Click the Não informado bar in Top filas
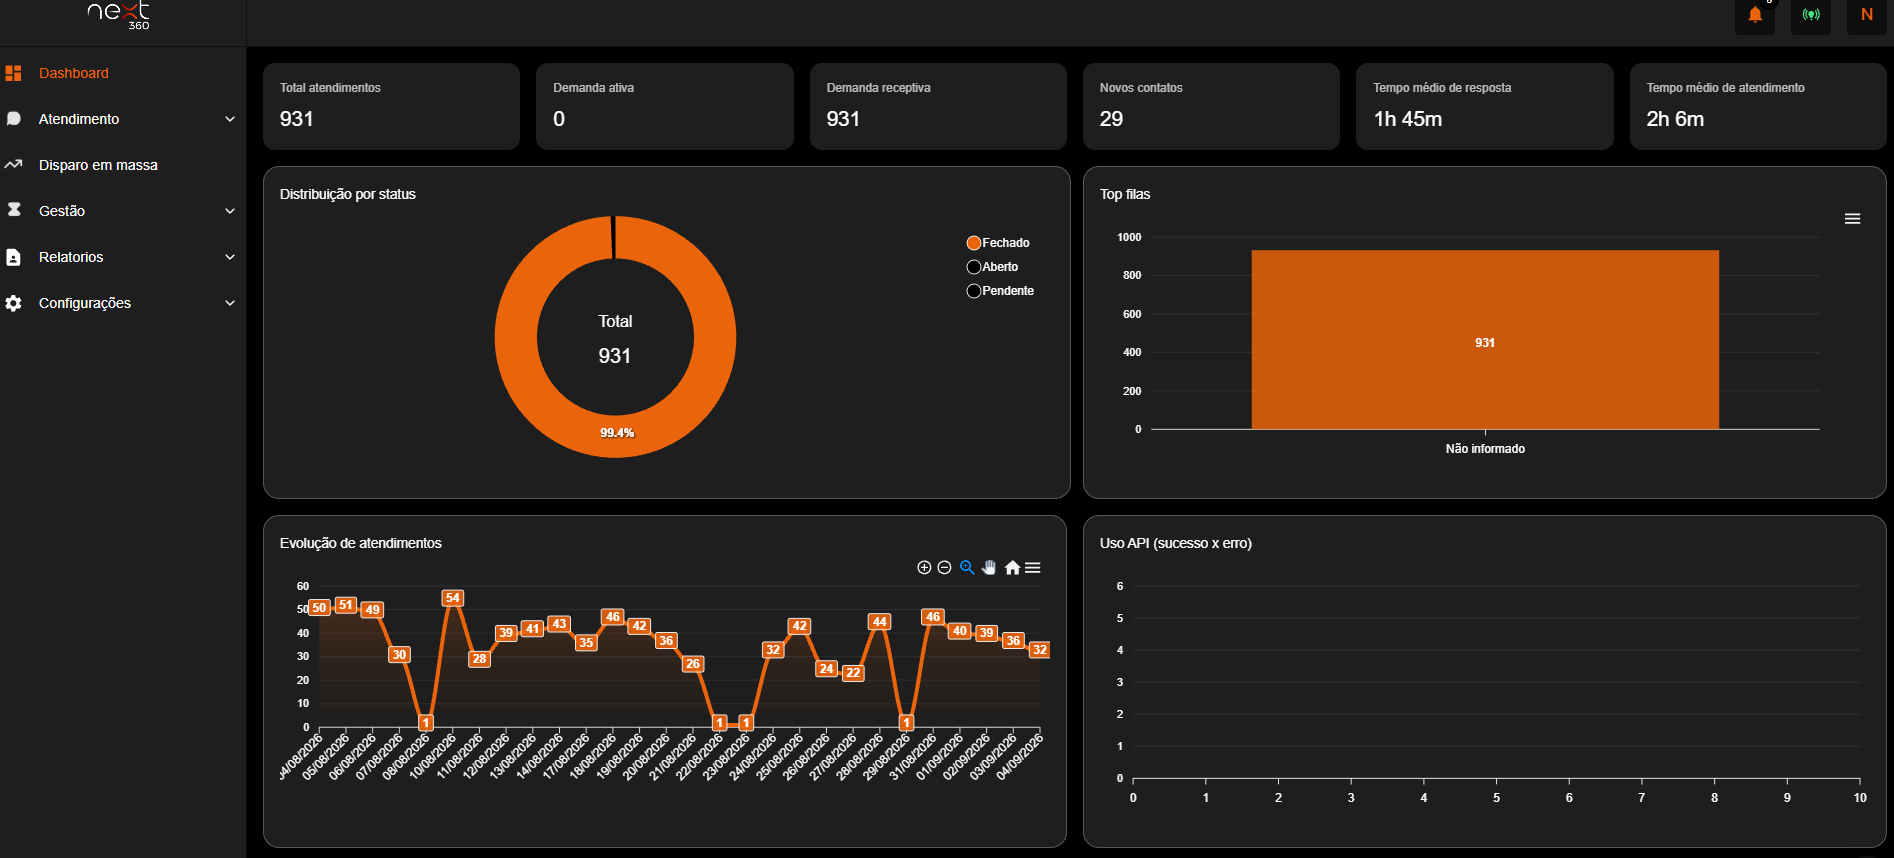 [1485, 340]
